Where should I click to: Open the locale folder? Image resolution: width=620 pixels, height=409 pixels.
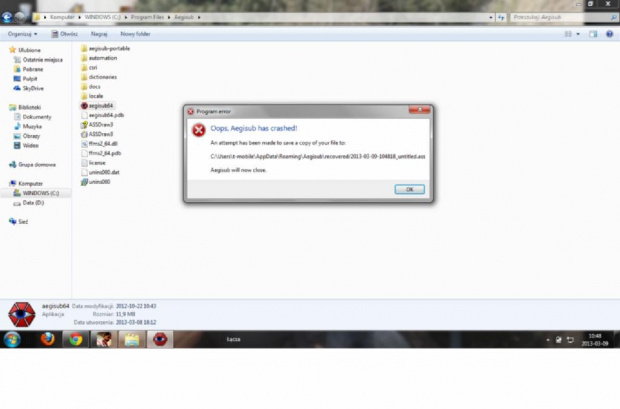pos(92,96)
